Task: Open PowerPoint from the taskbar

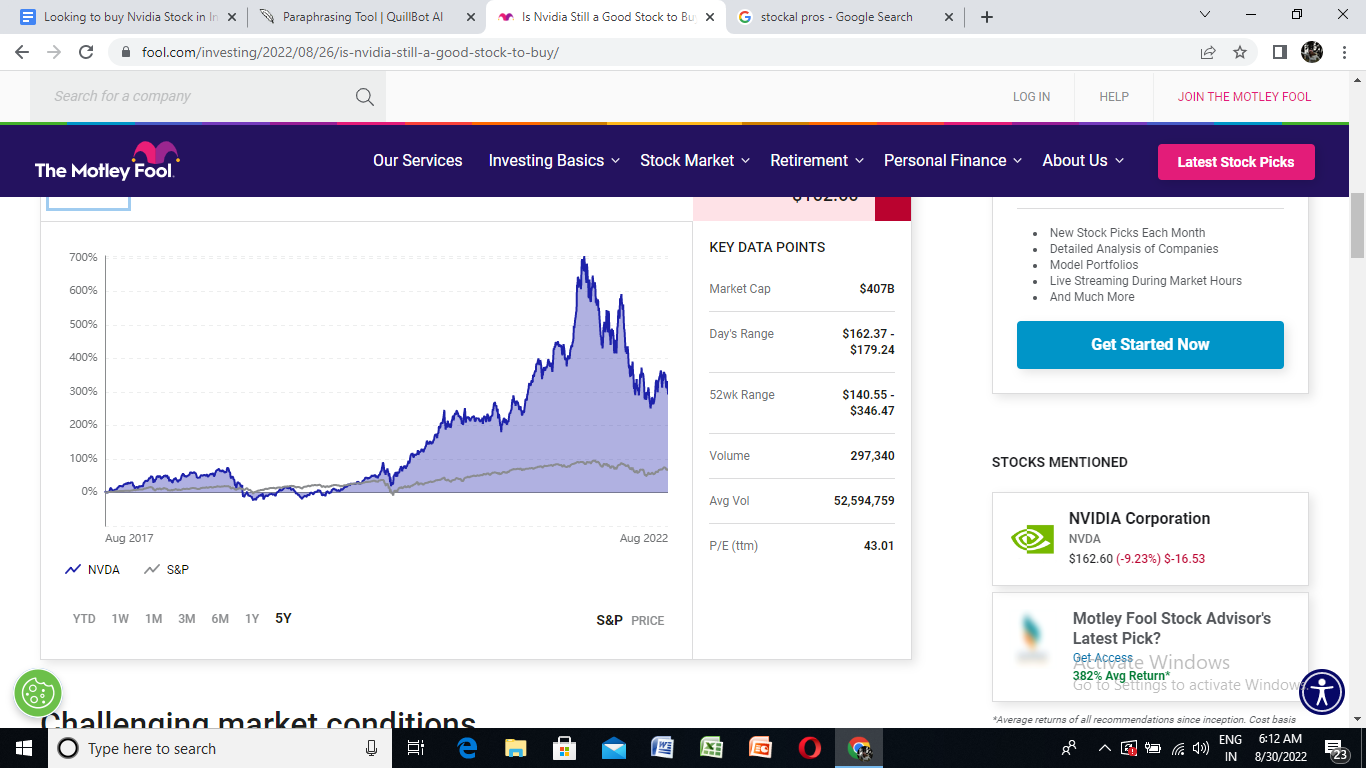Action: click(x=760, y=748)
